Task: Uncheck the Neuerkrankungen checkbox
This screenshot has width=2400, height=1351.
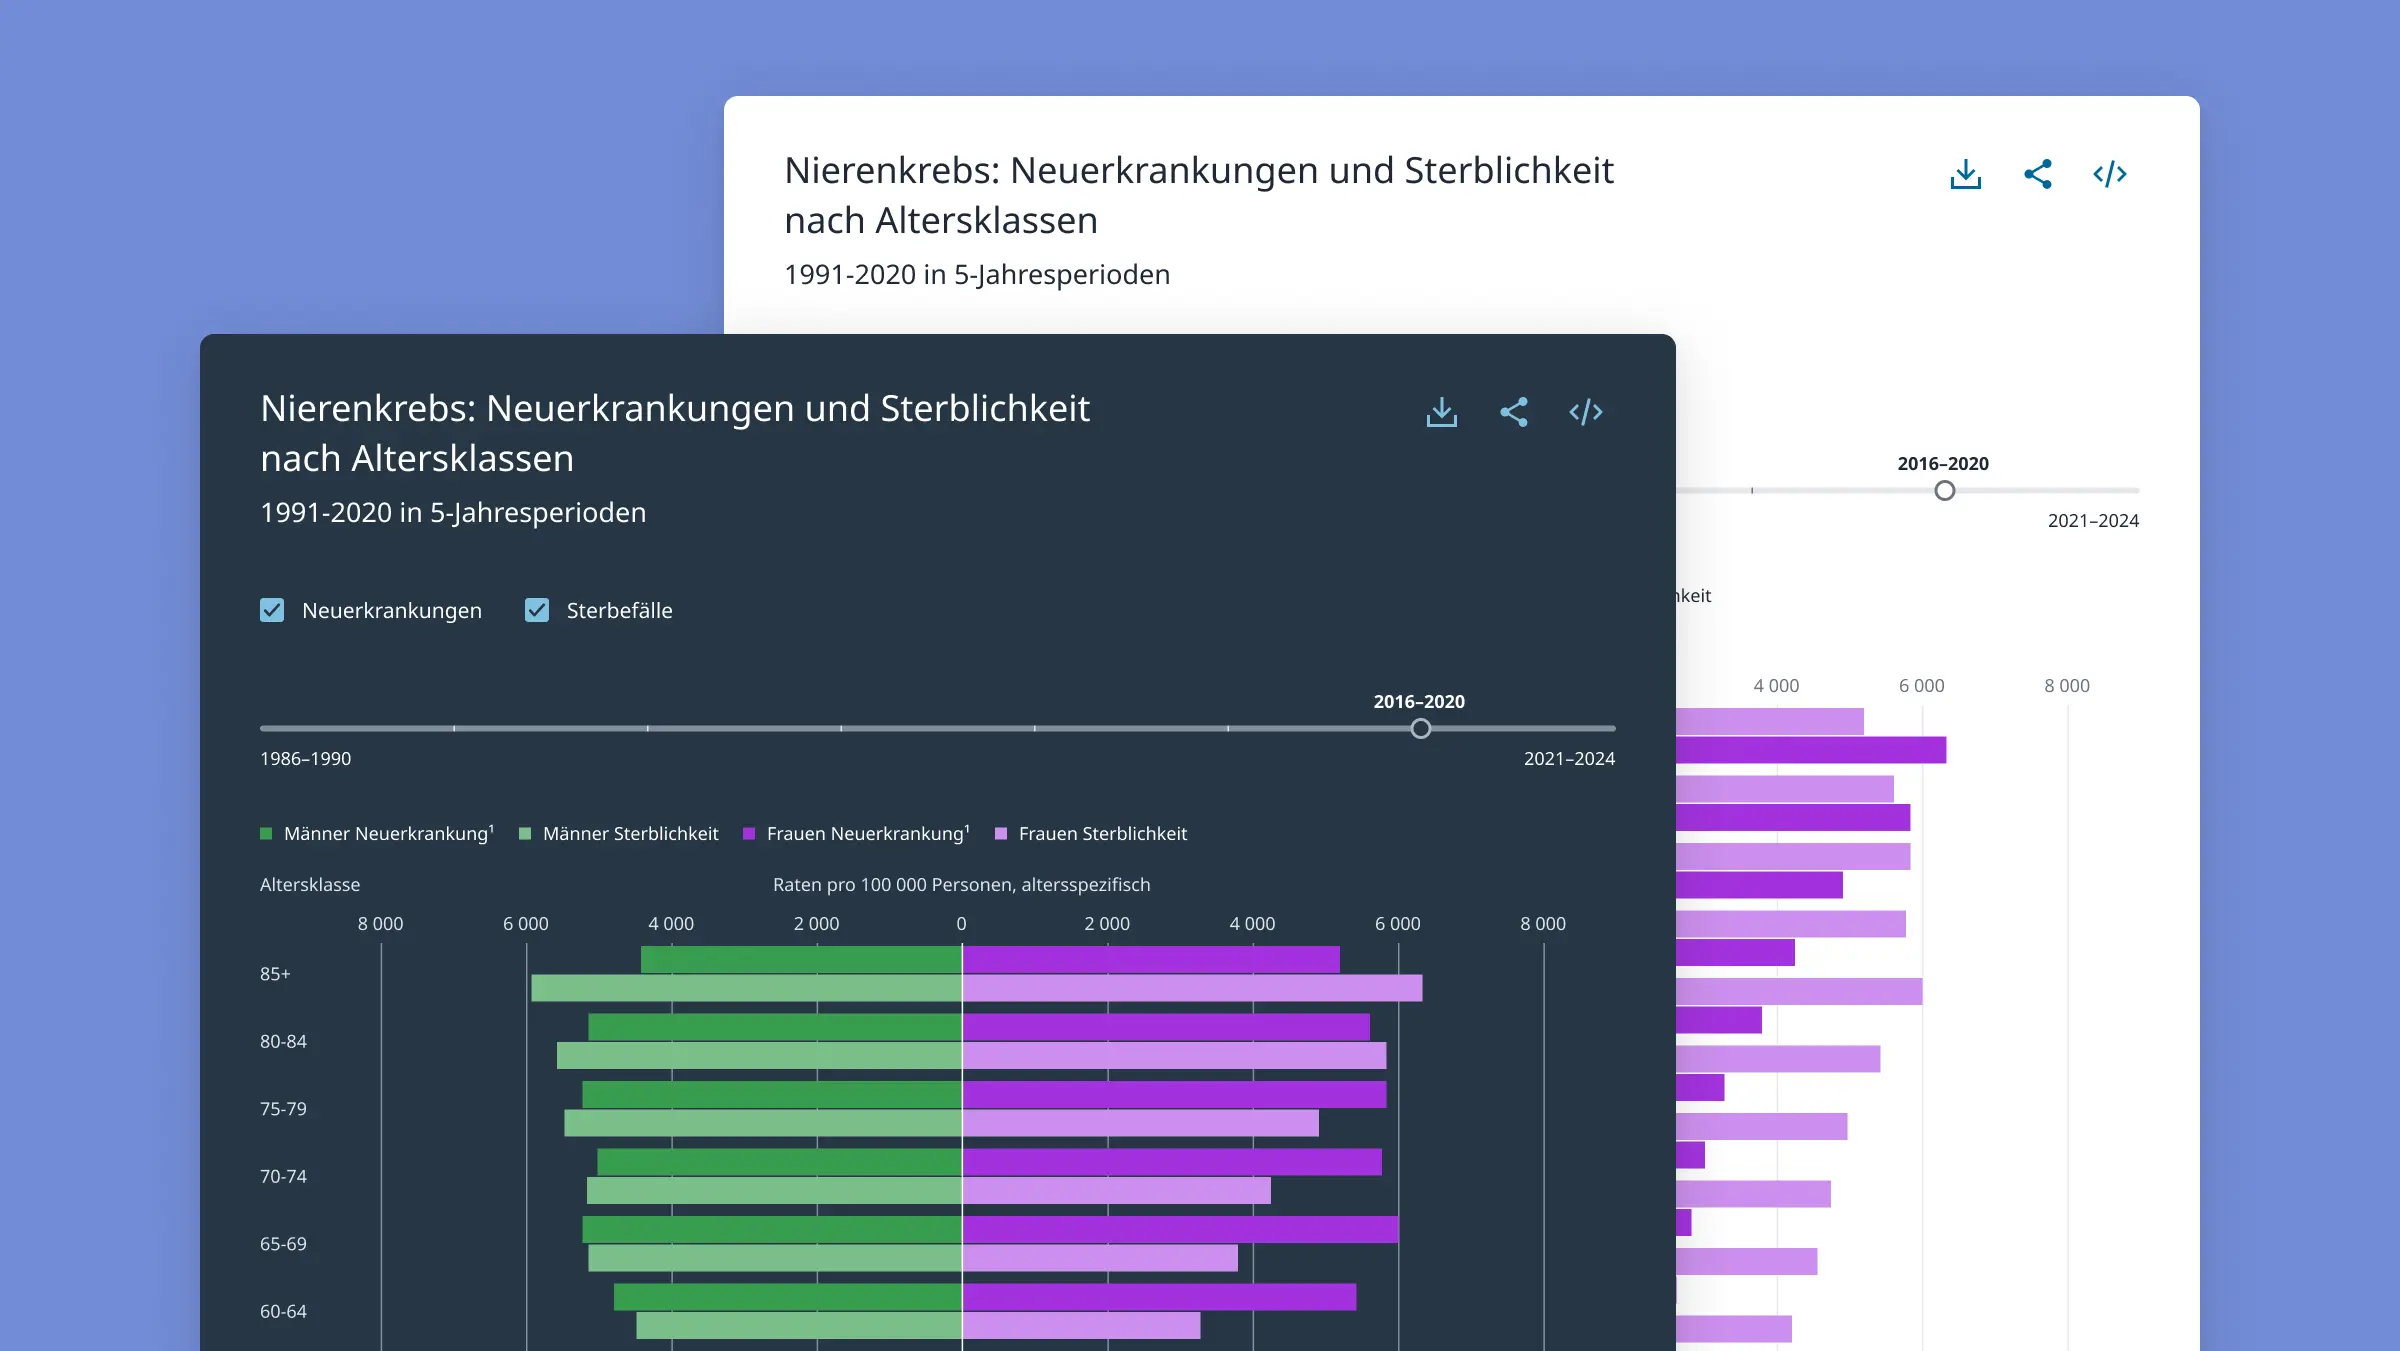Action: pos(272,610)
